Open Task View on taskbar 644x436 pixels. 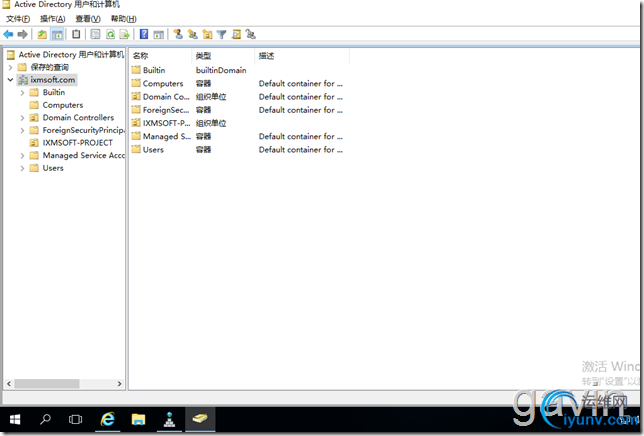click(76, 420)
